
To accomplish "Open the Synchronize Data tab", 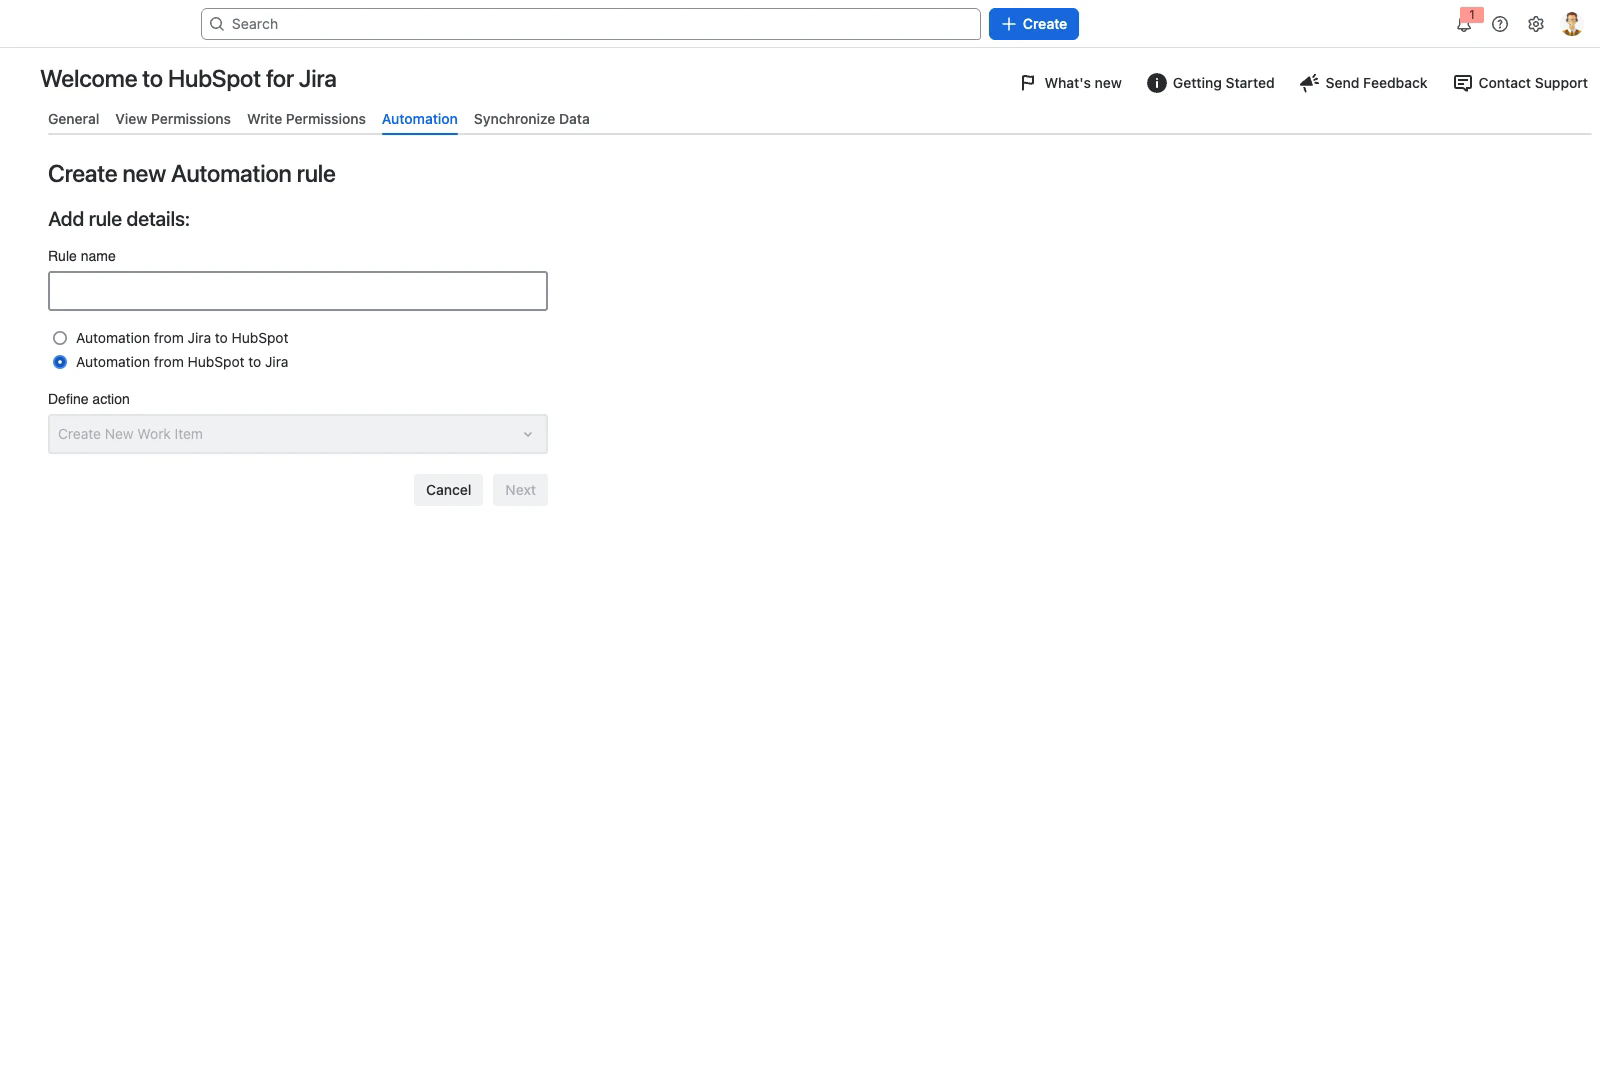I will [x=532, y=119].
